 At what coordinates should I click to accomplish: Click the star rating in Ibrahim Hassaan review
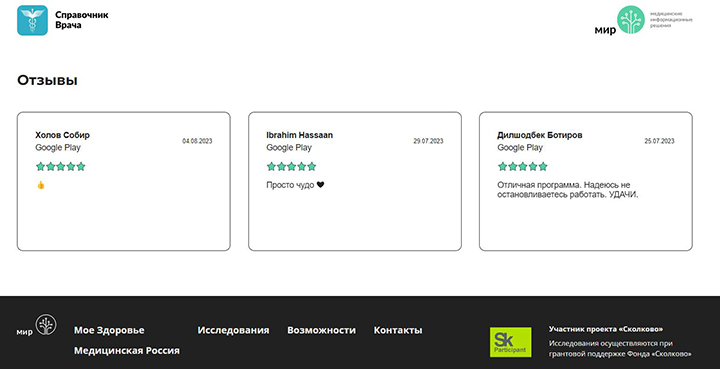coord(292,166)
